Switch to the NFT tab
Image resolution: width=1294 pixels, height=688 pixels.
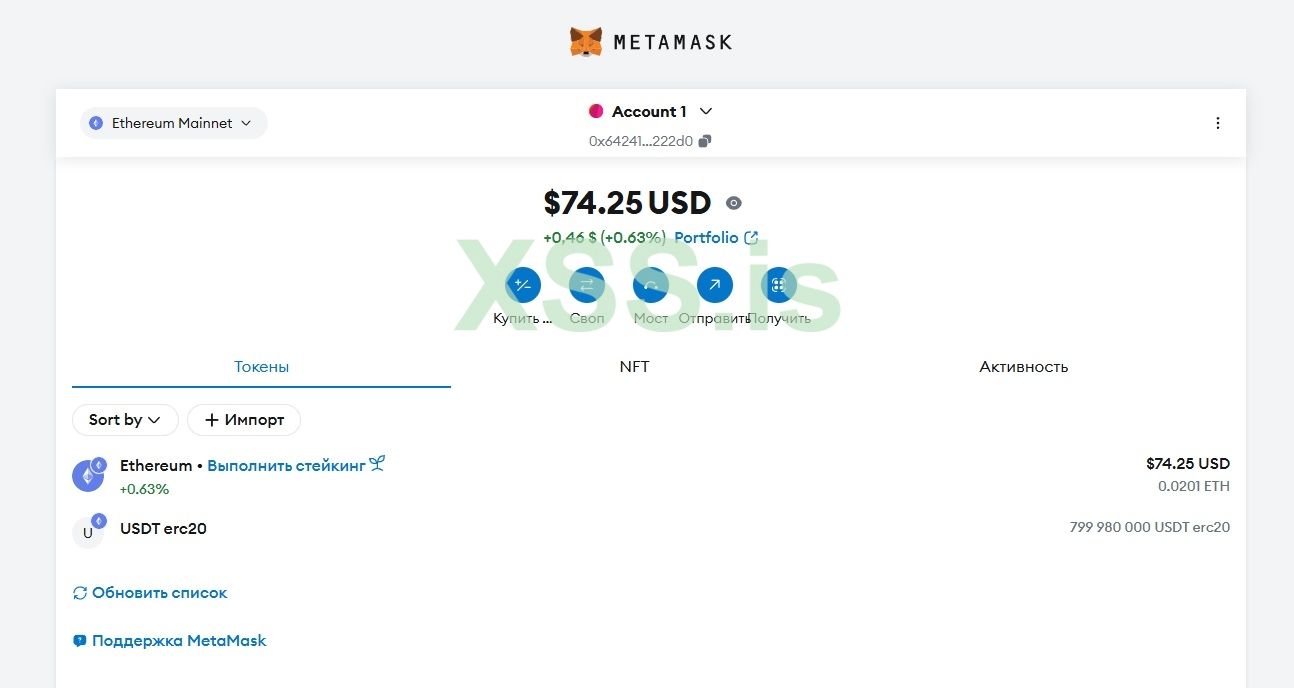click(x=634, y=367)
